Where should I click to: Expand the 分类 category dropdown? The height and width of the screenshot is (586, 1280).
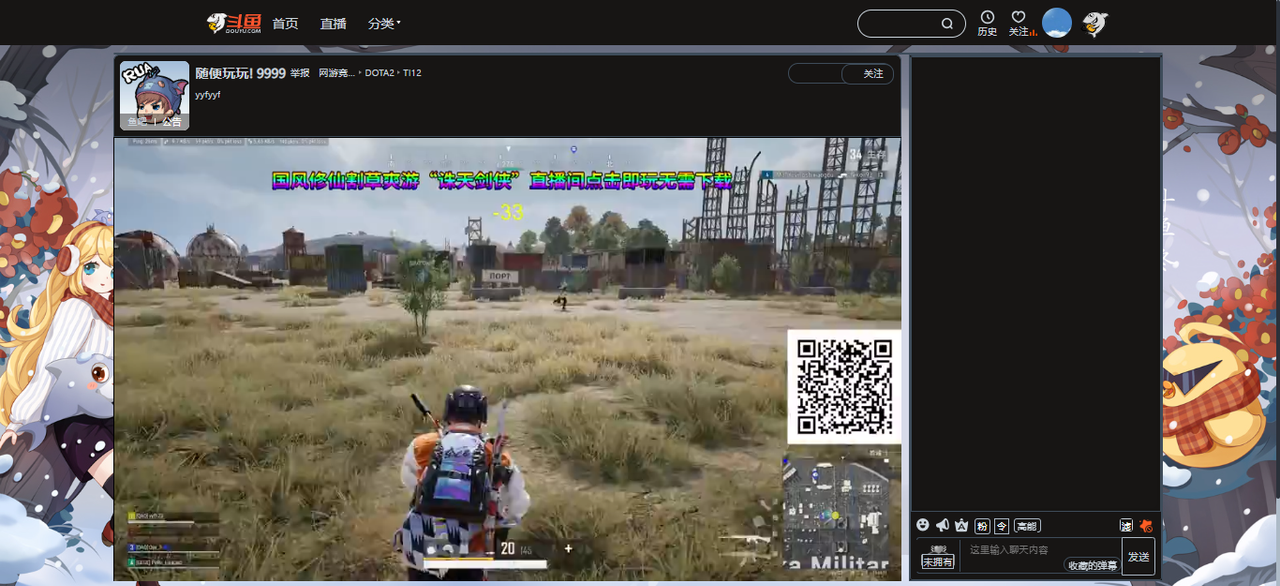tap(384, 23)
